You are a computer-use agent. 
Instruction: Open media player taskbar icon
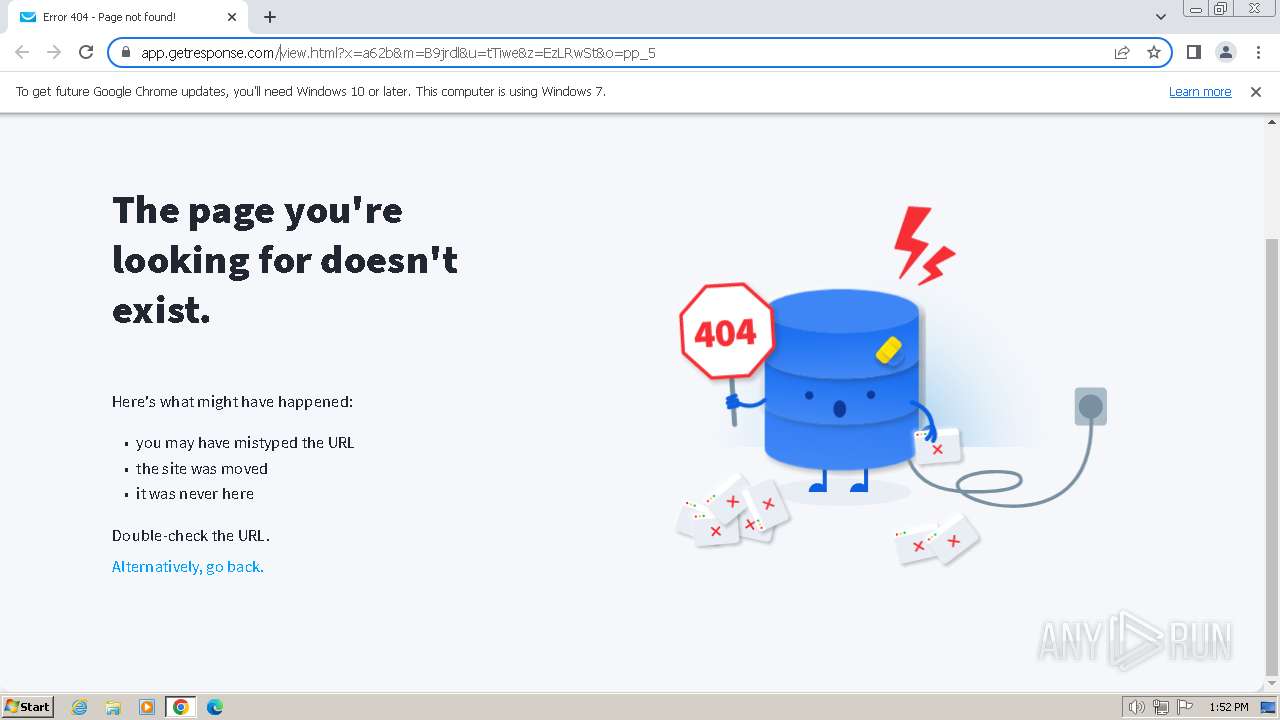tap(147, 707)
